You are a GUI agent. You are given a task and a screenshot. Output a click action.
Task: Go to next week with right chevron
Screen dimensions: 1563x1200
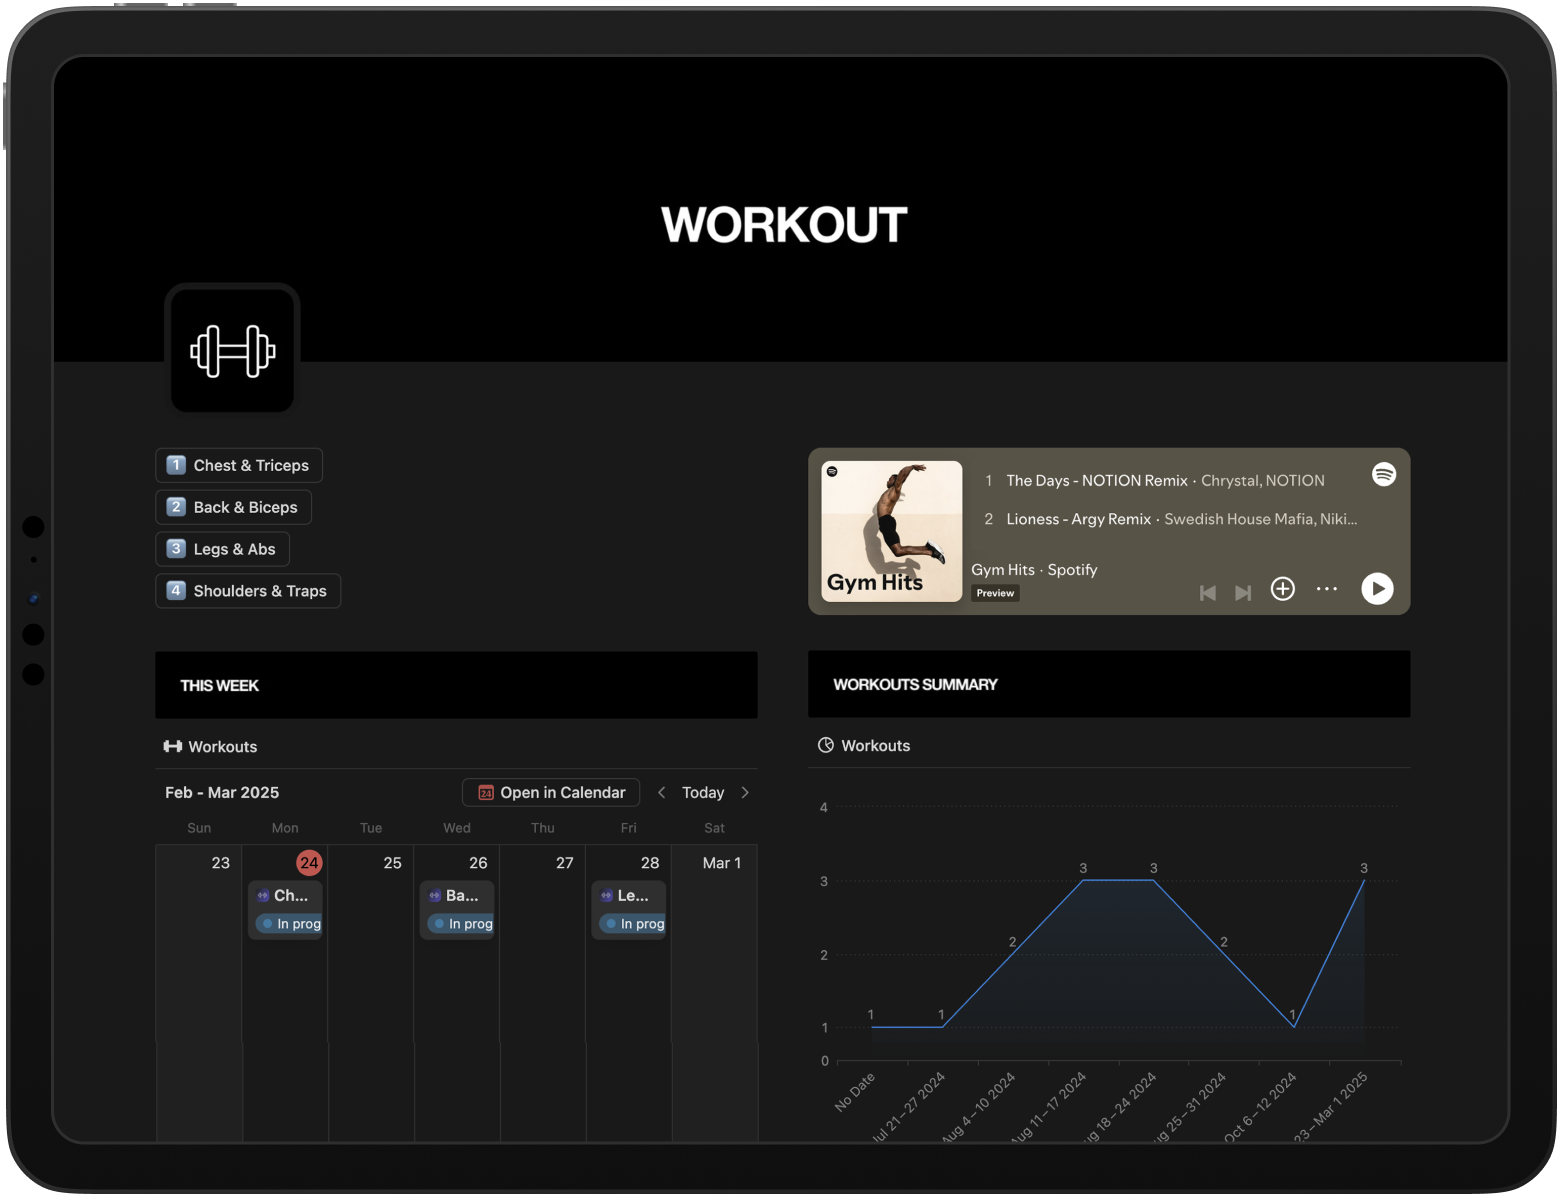(745, 793)
